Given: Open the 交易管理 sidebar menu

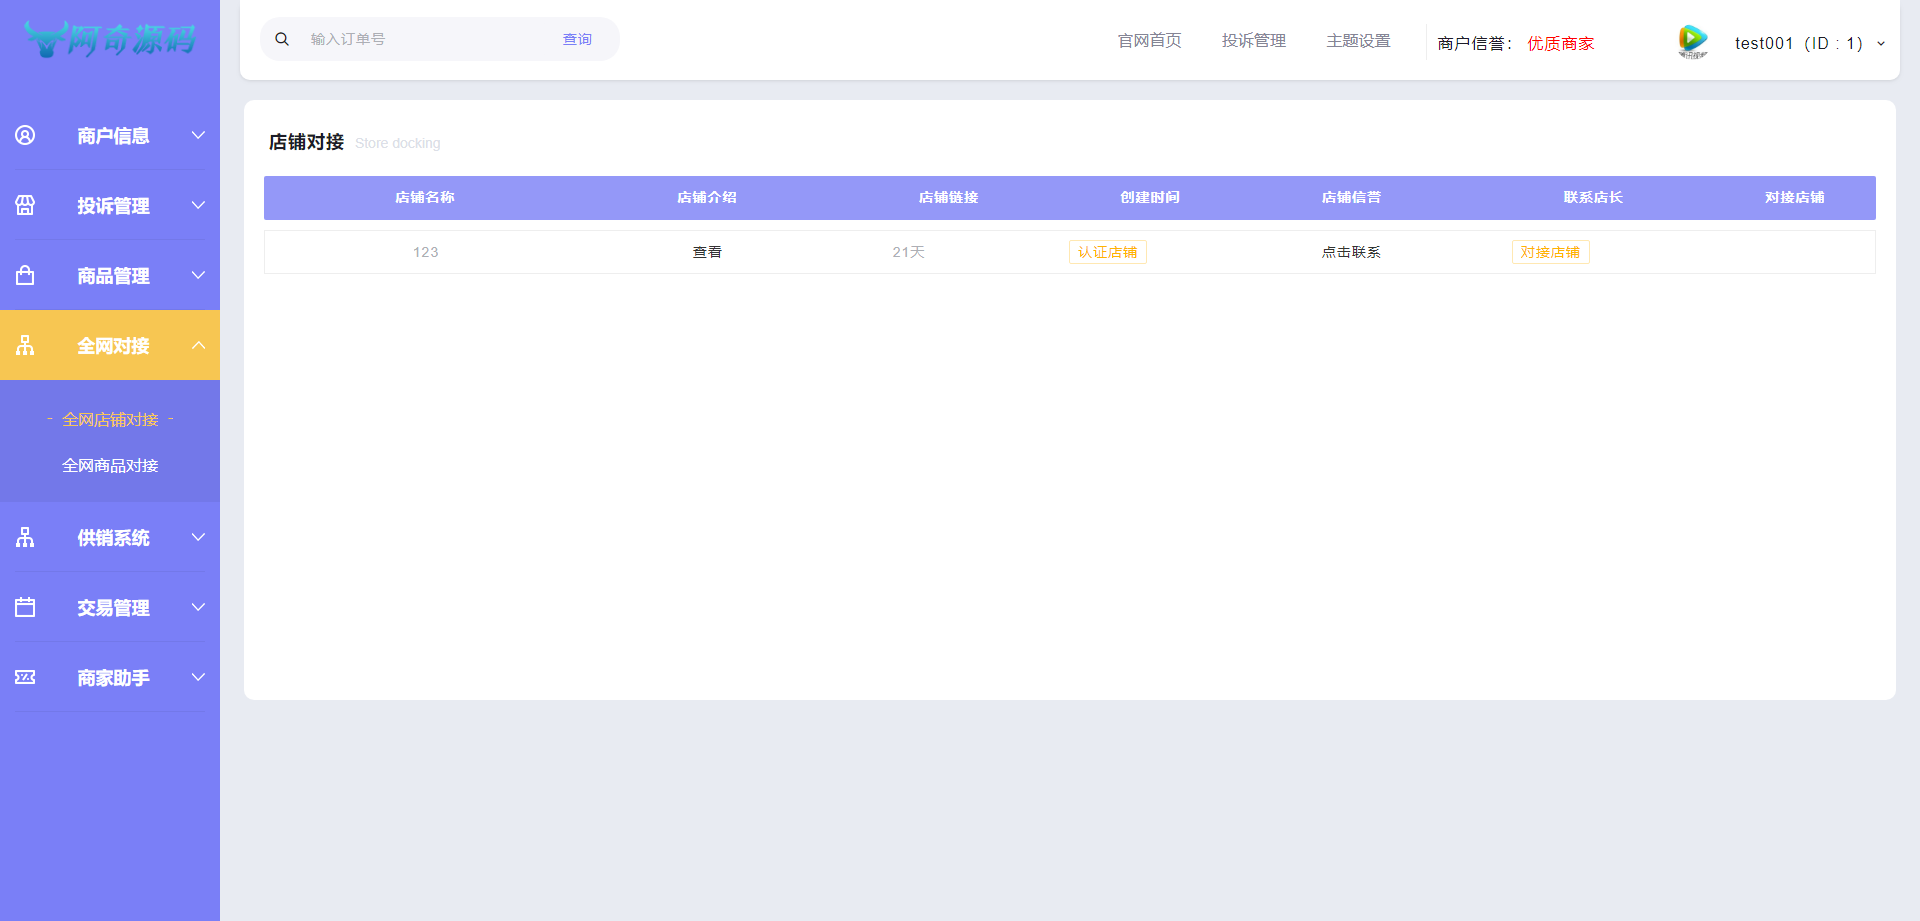Looking at the screenshot, I should pos(110,607).
